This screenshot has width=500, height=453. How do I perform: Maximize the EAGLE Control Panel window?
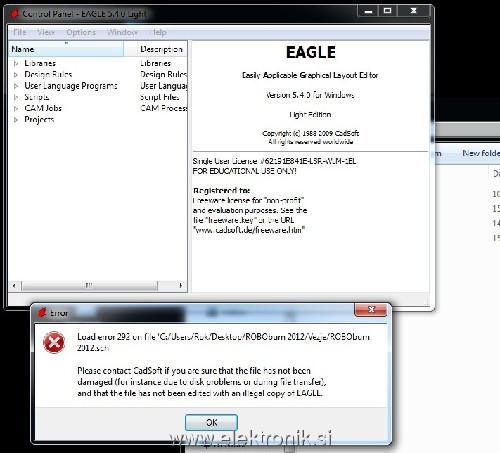point(387,11)
